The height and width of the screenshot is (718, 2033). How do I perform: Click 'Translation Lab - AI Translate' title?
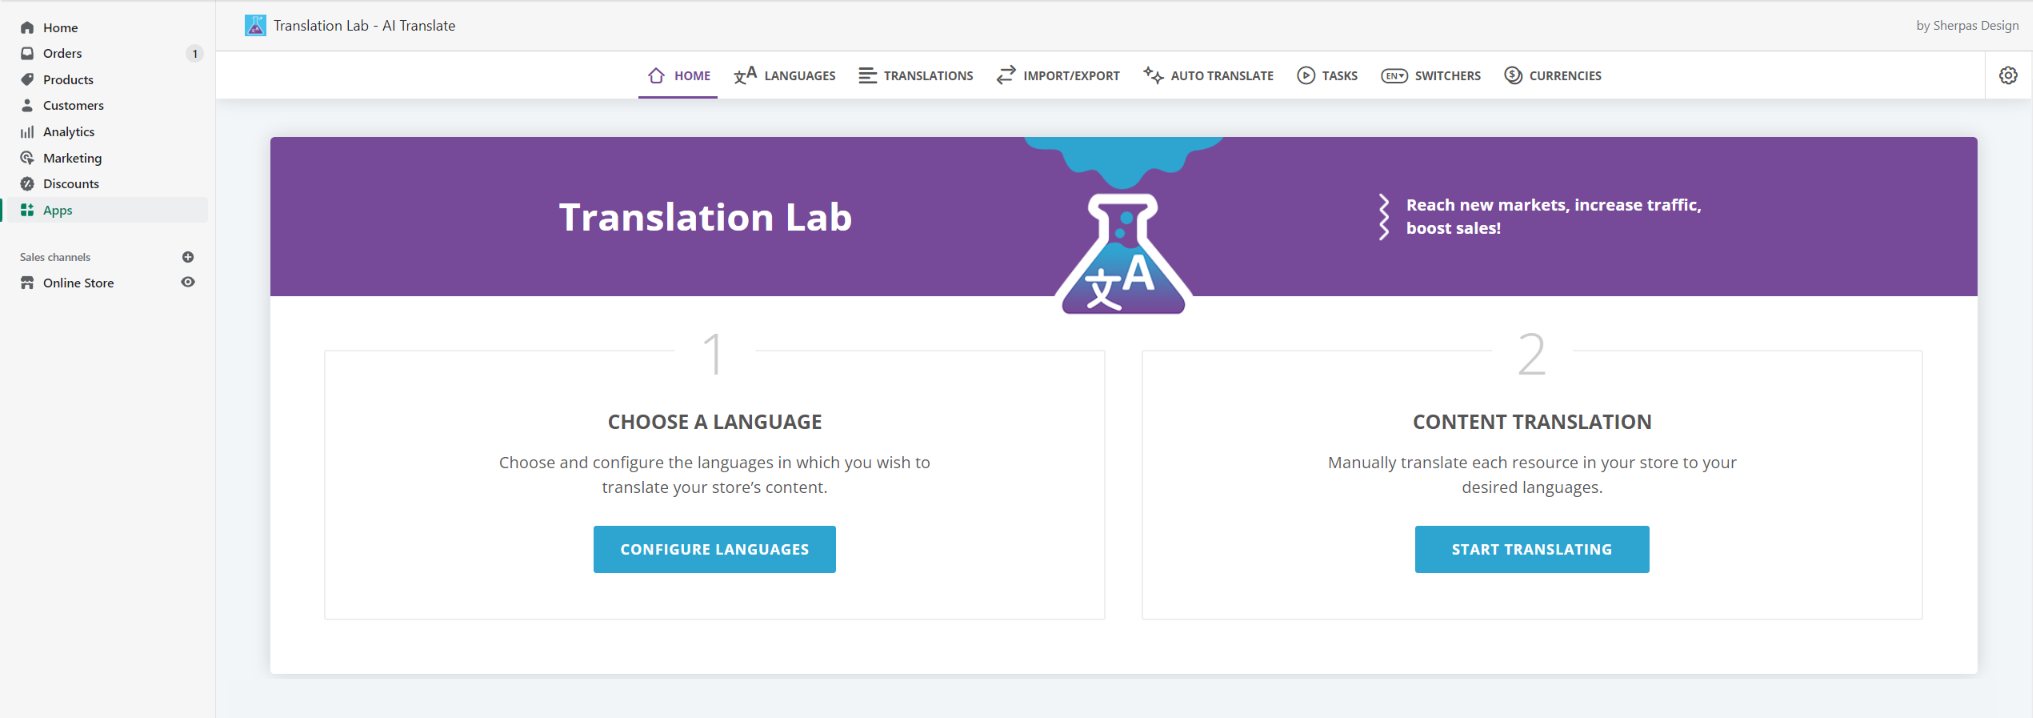pyautogui.click(x=364, y=26)
